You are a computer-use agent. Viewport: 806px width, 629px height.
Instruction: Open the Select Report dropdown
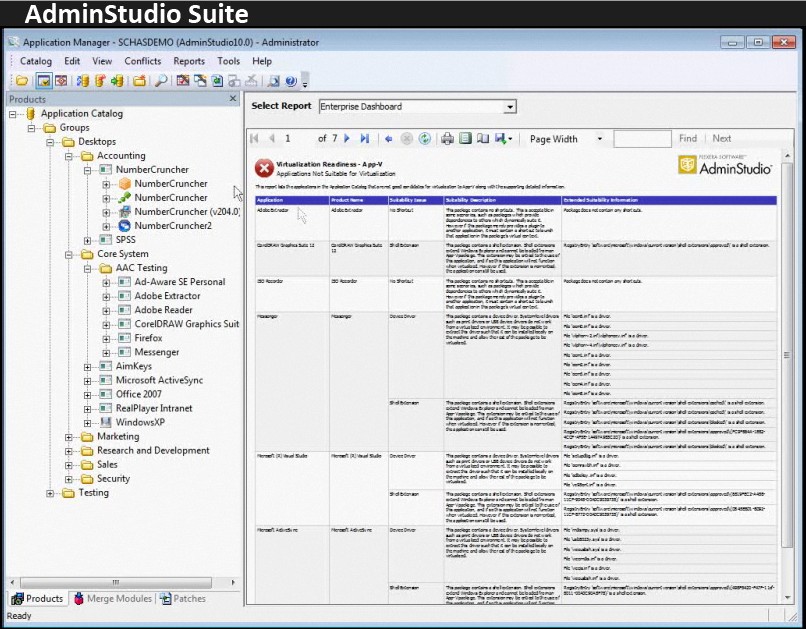pos(510,107)
